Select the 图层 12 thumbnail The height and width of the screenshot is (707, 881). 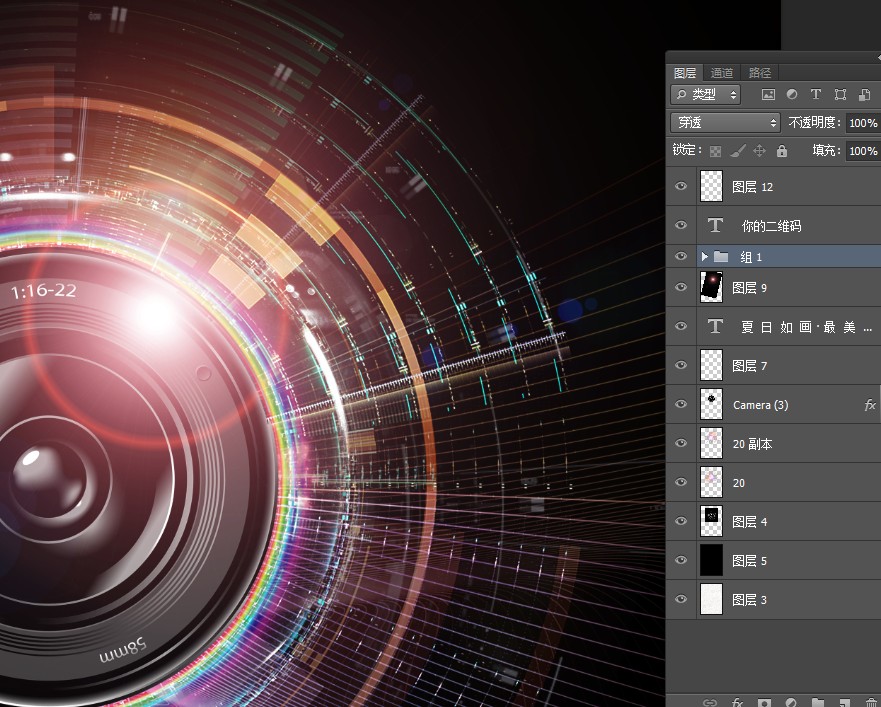[x=711, y=186]
